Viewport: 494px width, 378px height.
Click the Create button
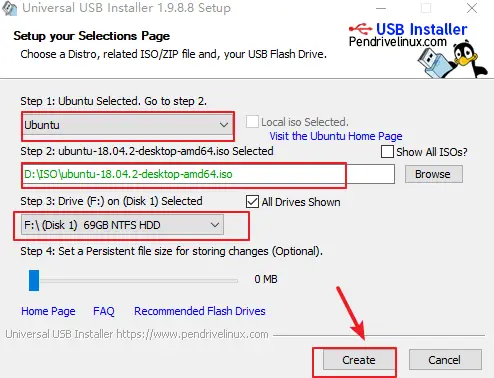[358, 360]
